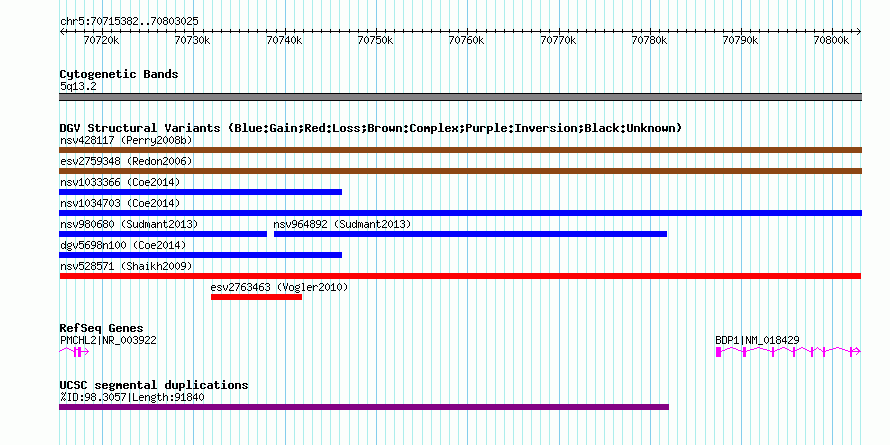Viewport: 890px width, 445px height.
Task: Open gene label BDP1|NM_018429
Action: (757, 341)
